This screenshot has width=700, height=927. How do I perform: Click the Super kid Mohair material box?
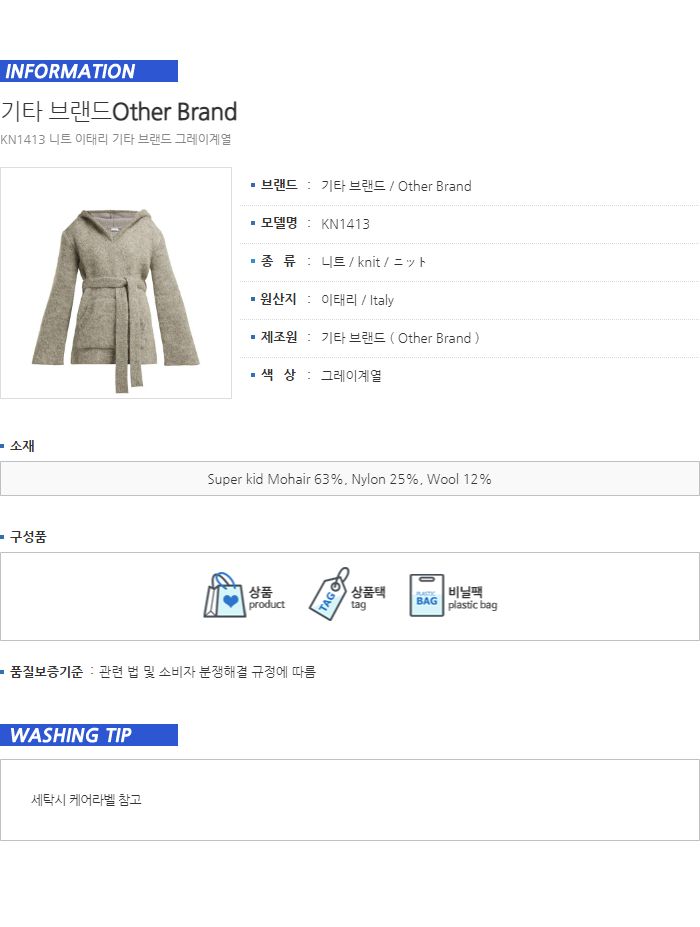[x=350, y=479]
